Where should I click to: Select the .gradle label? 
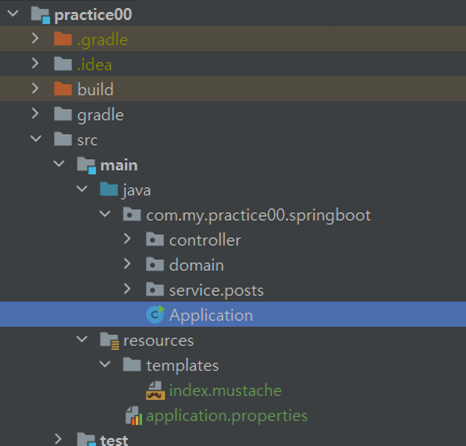(x=103, y=40)
